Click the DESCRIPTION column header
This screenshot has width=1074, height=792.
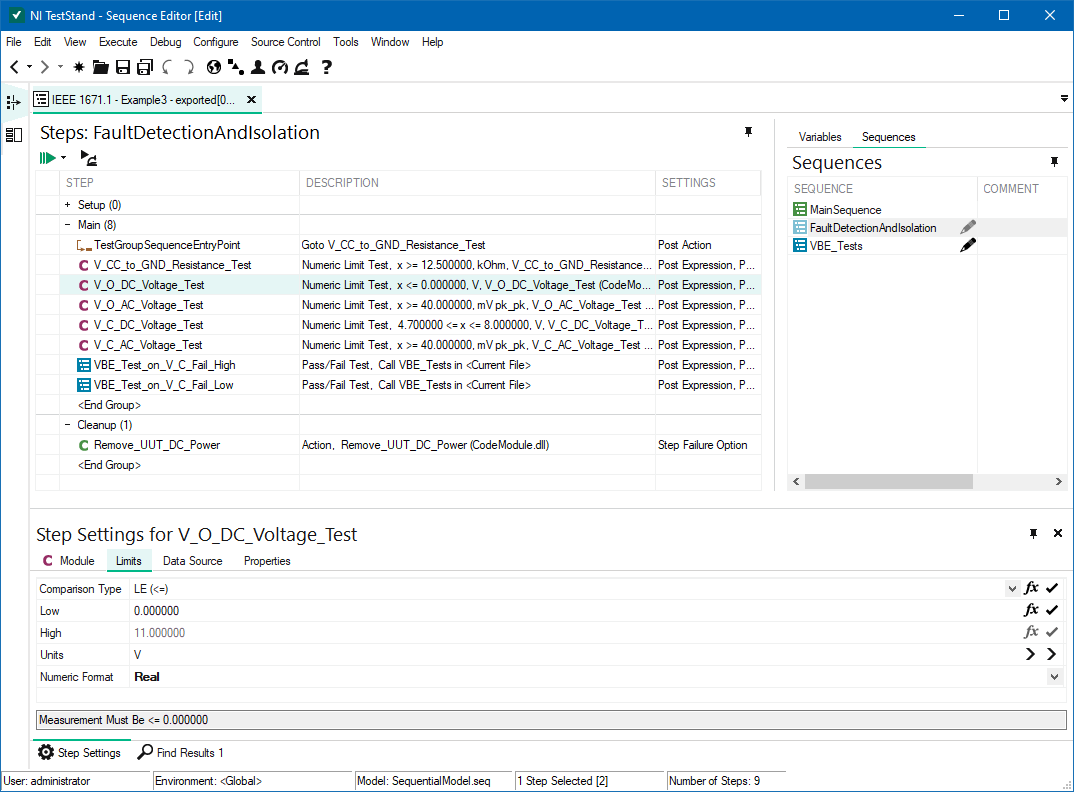click(x=477, y=183)
